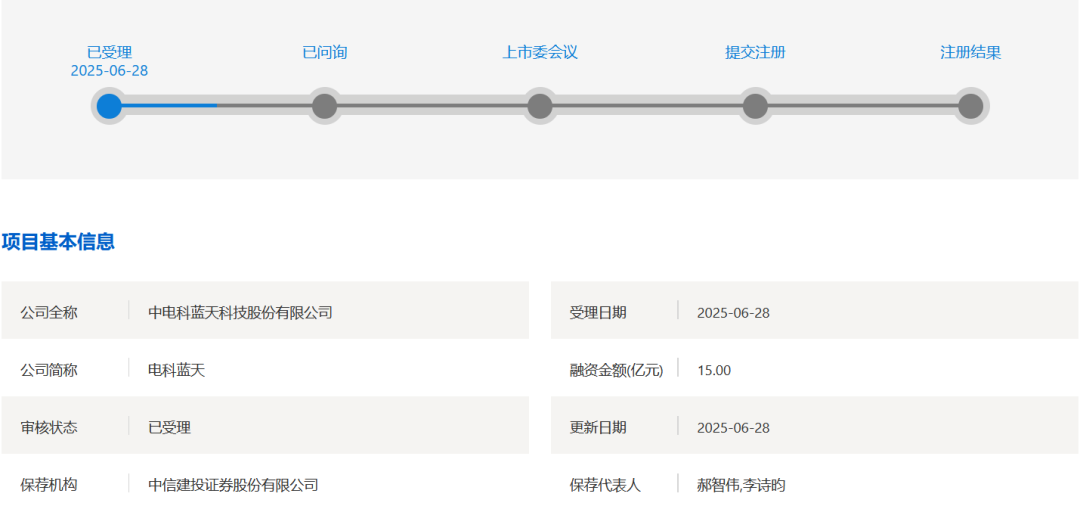Image resolution: width=1080 pixels, height=506 pixels.
Task: Click the representatives 郝智伟,李诗昀
Action: click(741, 485)
